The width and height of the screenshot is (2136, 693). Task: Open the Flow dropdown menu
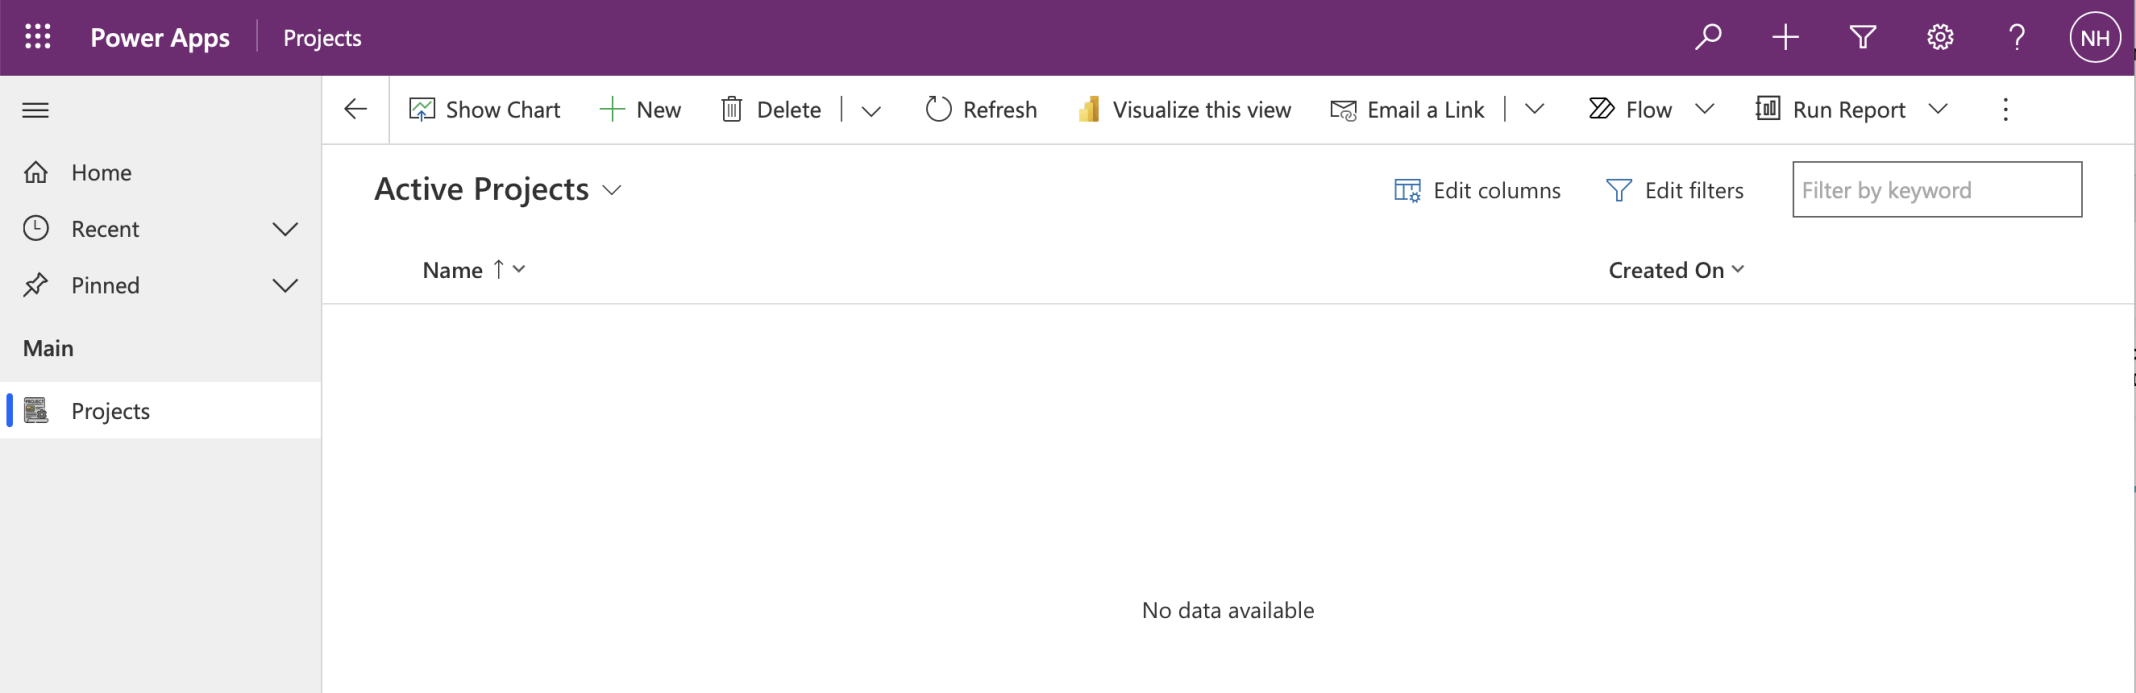[1705, 109]
